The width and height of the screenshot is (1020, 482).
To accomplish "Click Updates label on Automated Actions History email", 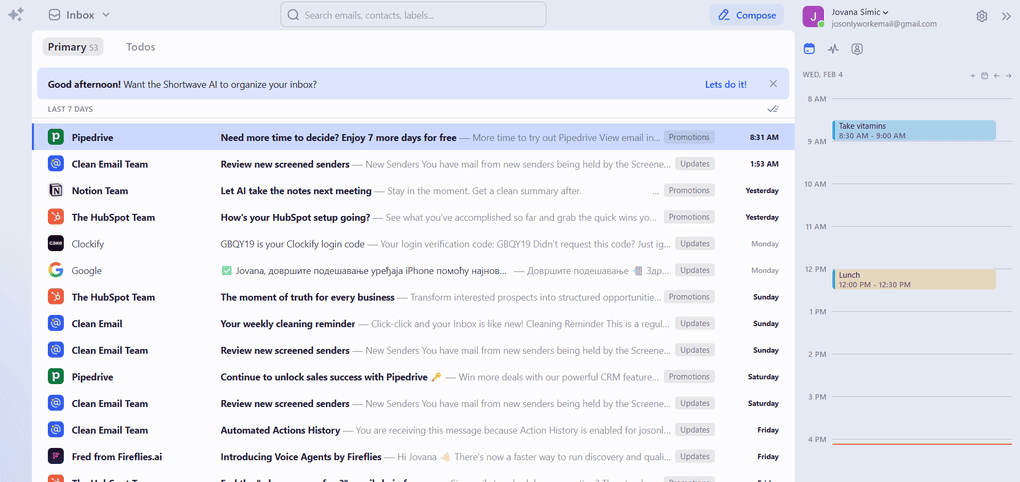I will 695,429.
